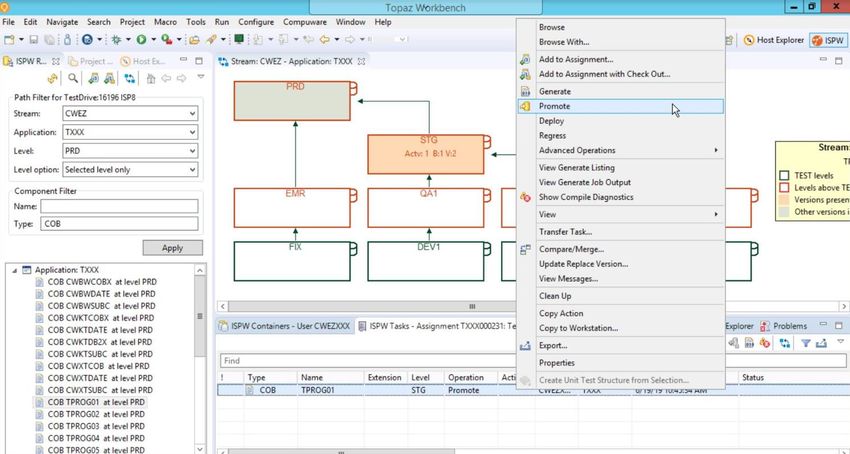
Task: Click the compile diagnostics icon in ISPW Tasks toolbar
Action: coord(765,343)
